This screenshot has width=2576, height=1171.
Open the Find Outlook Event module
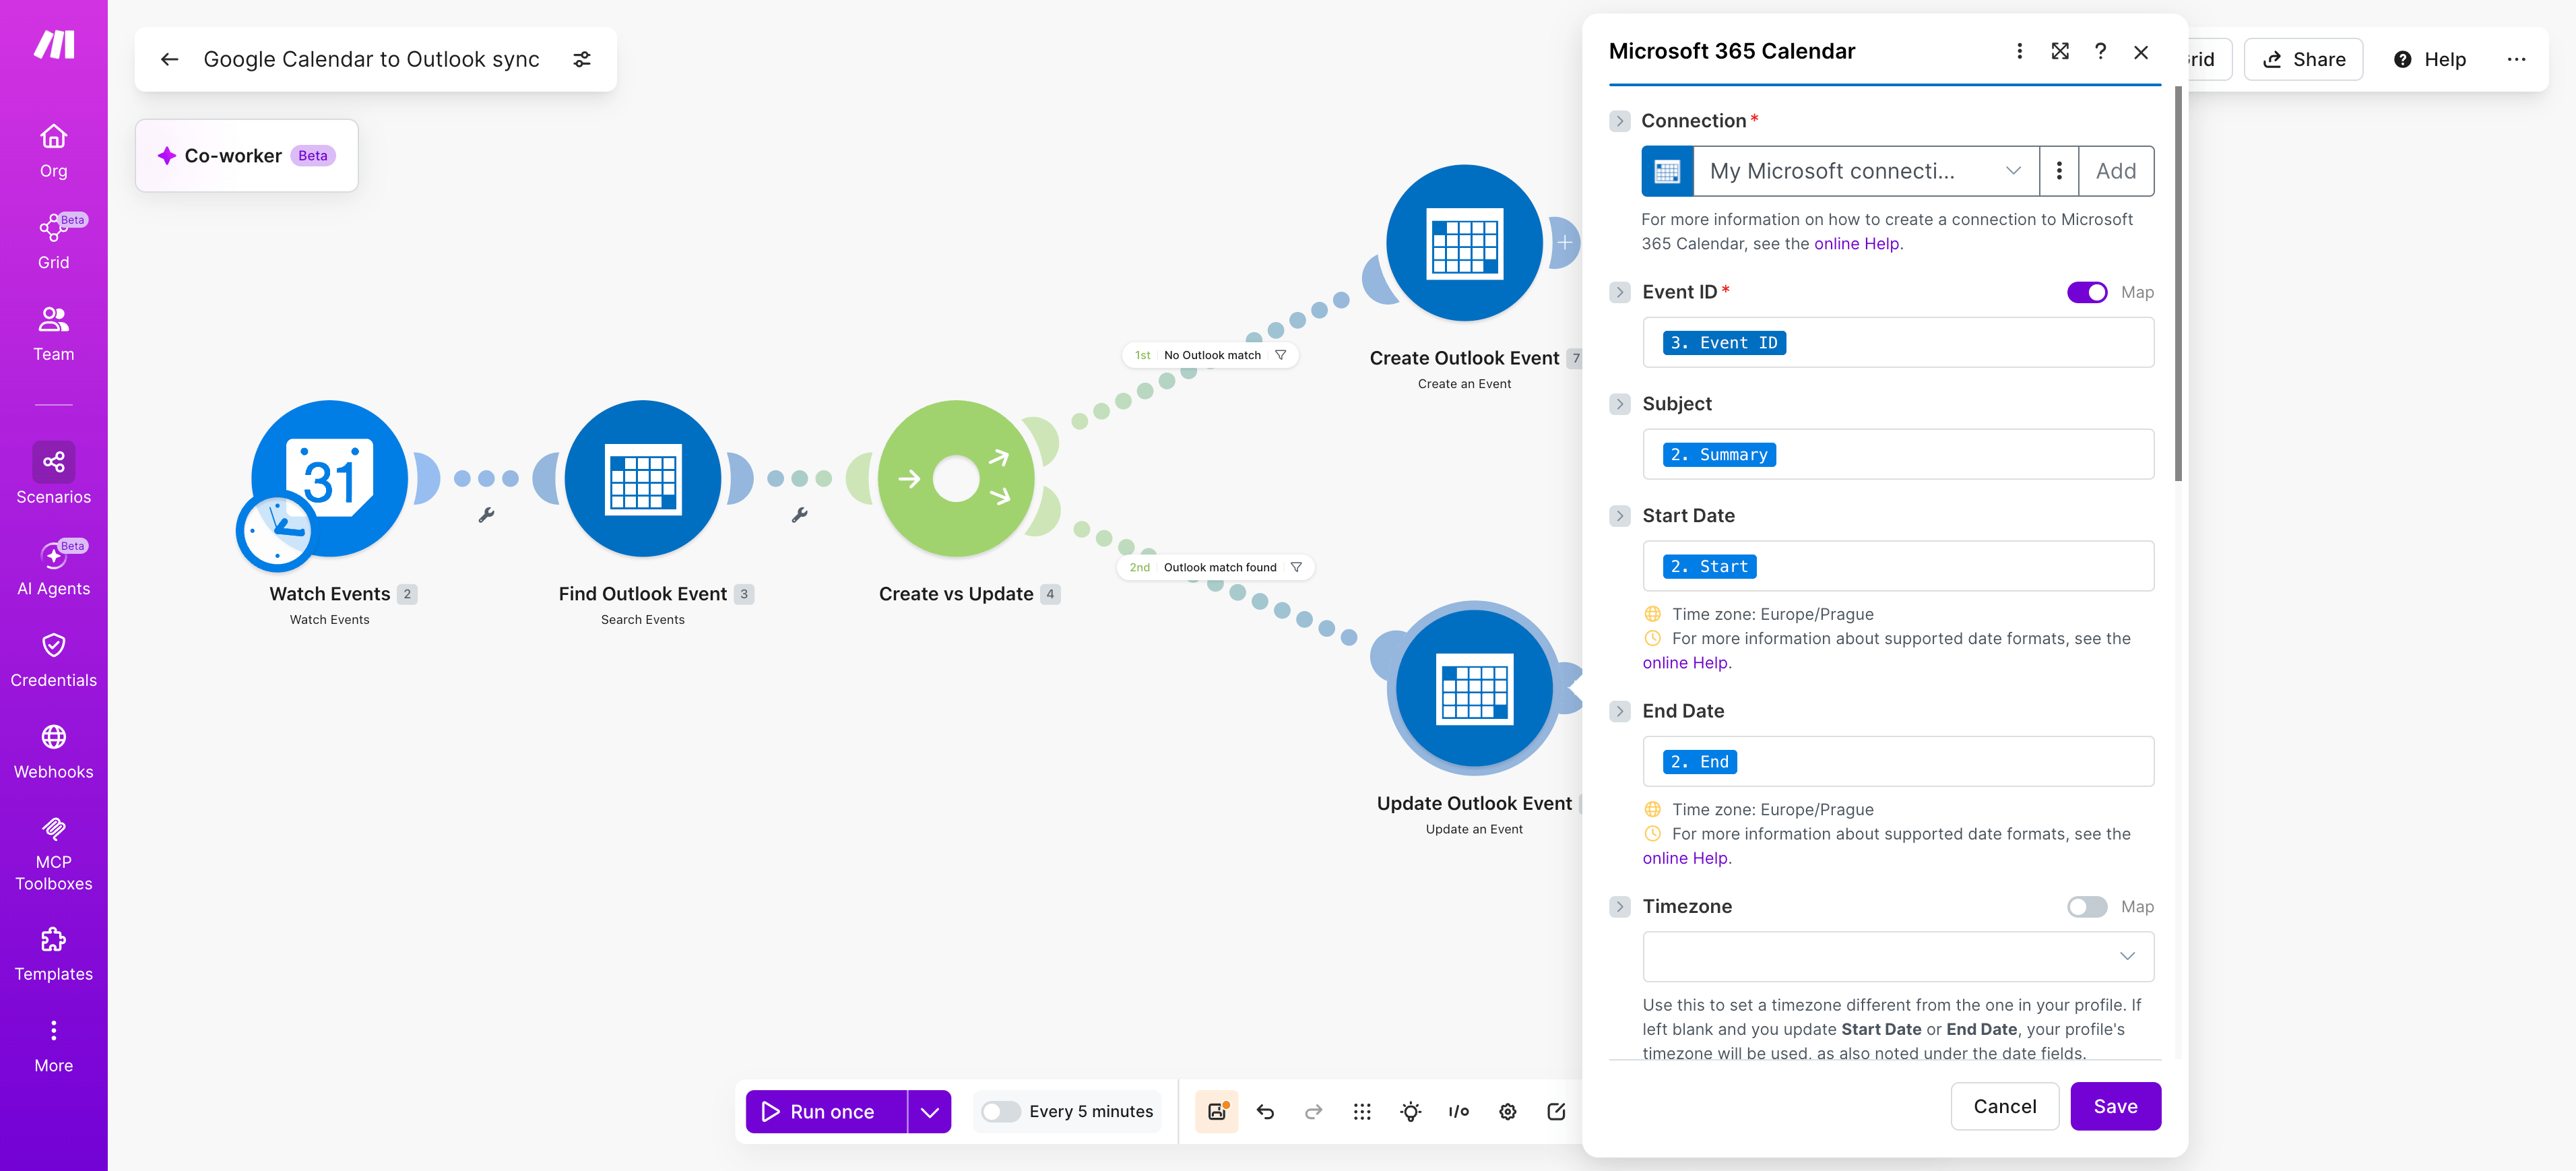point(643,478)
